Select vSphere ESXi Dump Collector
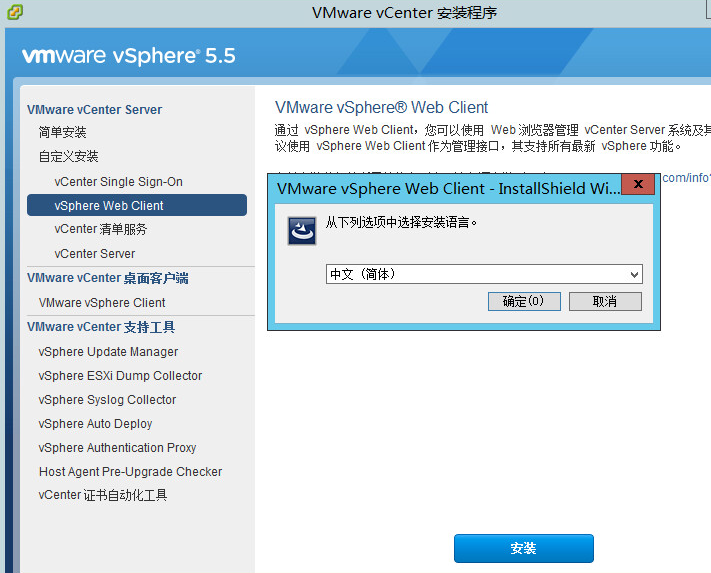The height and width of the screenshot is (573, 711). [120, 376]
